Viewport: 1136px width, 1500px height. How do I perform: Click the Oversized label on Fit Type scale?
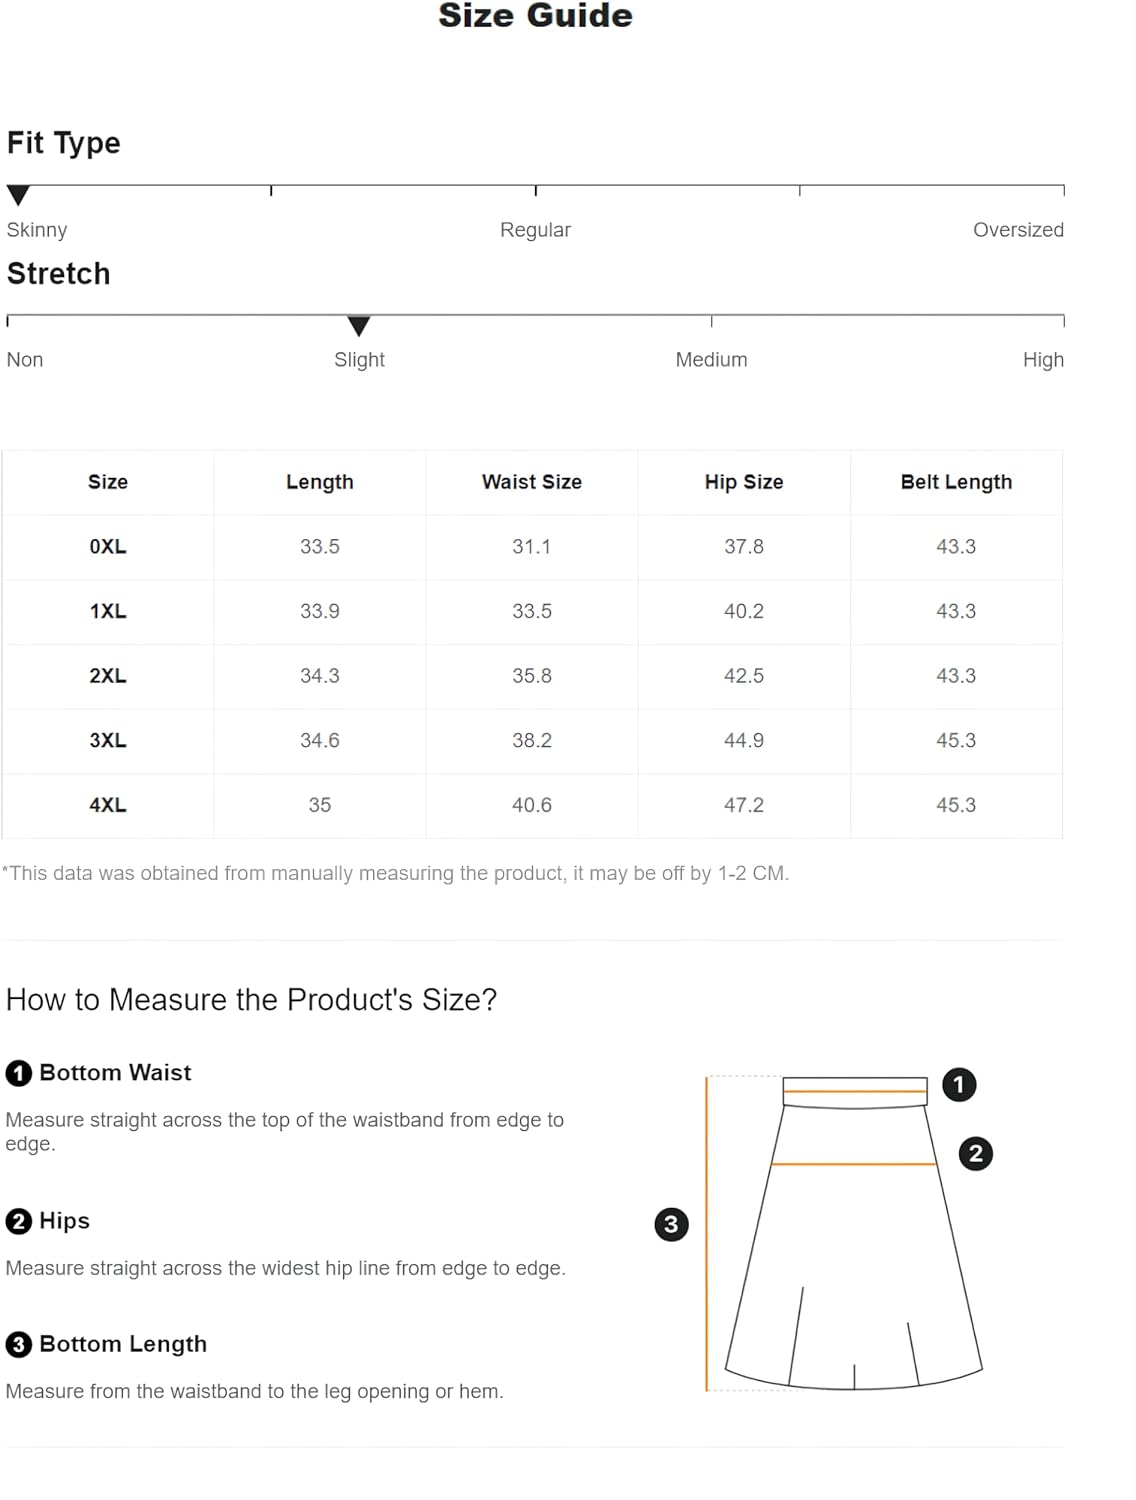coord(1018,230)
